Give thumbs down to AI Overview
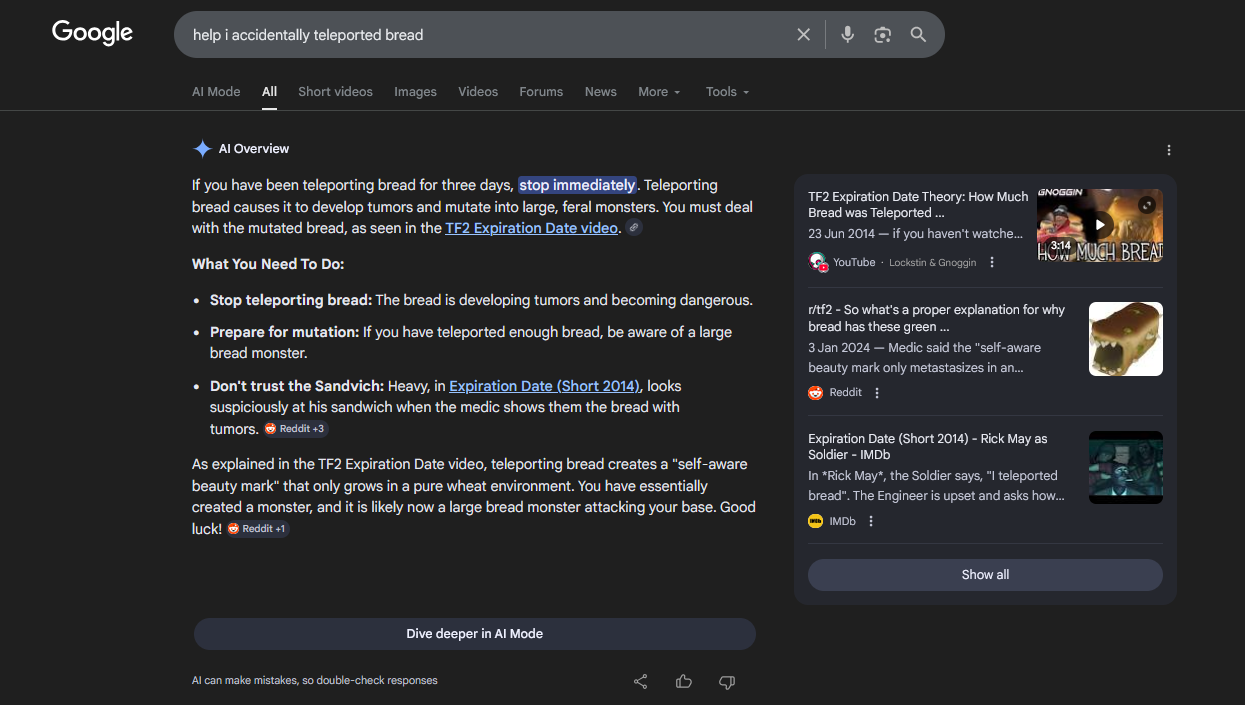Screen dimensions: 1245x705 [x=727, y=681]
